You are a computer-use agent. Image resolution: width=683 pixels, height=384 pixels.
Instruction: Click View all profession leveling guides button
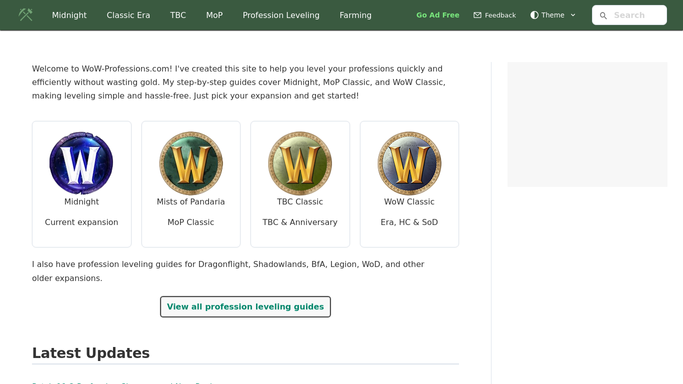(x=245, y=307)
